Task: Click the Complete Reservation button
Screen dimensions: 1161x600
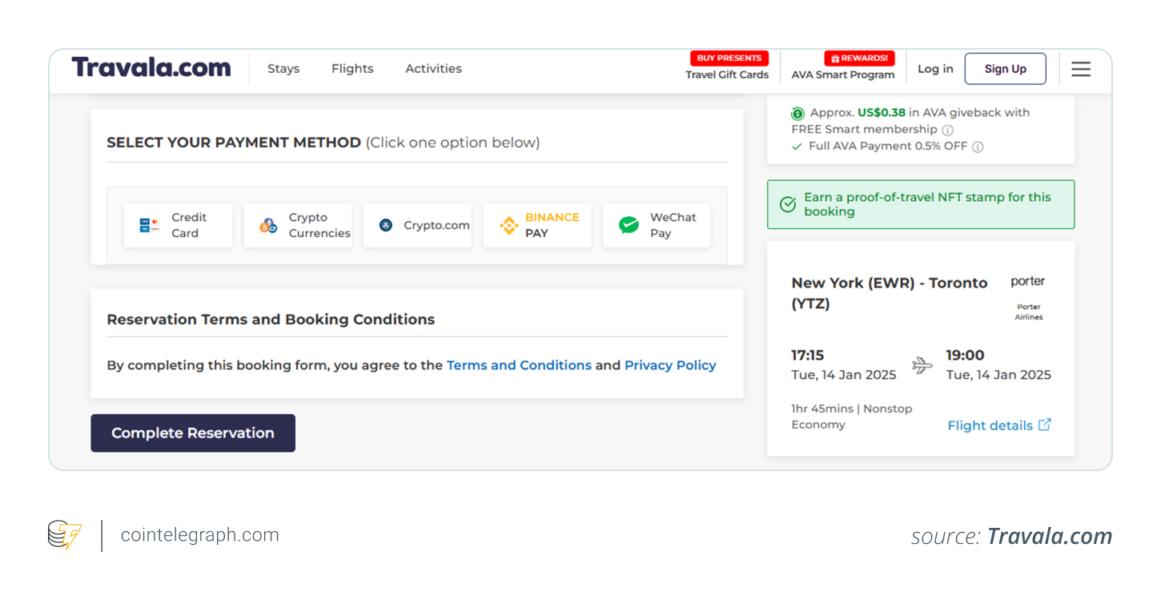Action: coord(193,433)
